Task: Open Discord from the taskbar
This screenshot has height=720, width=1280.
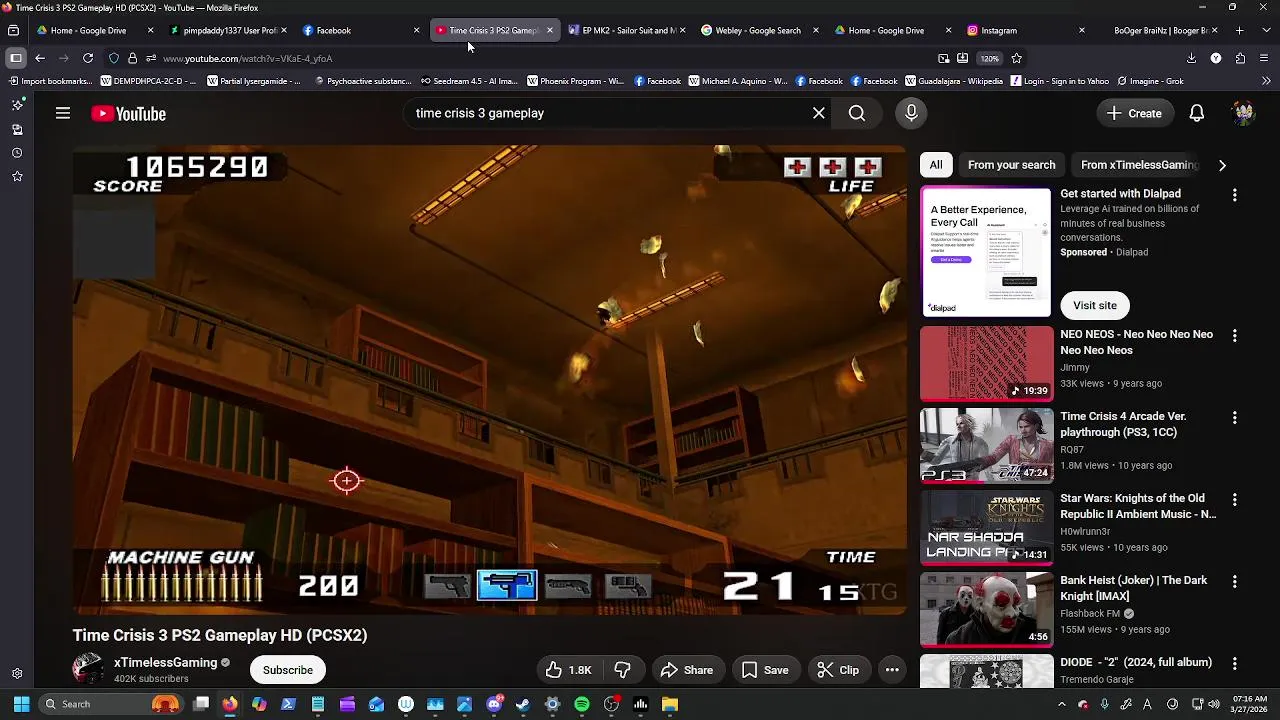Action: [494, 704]
